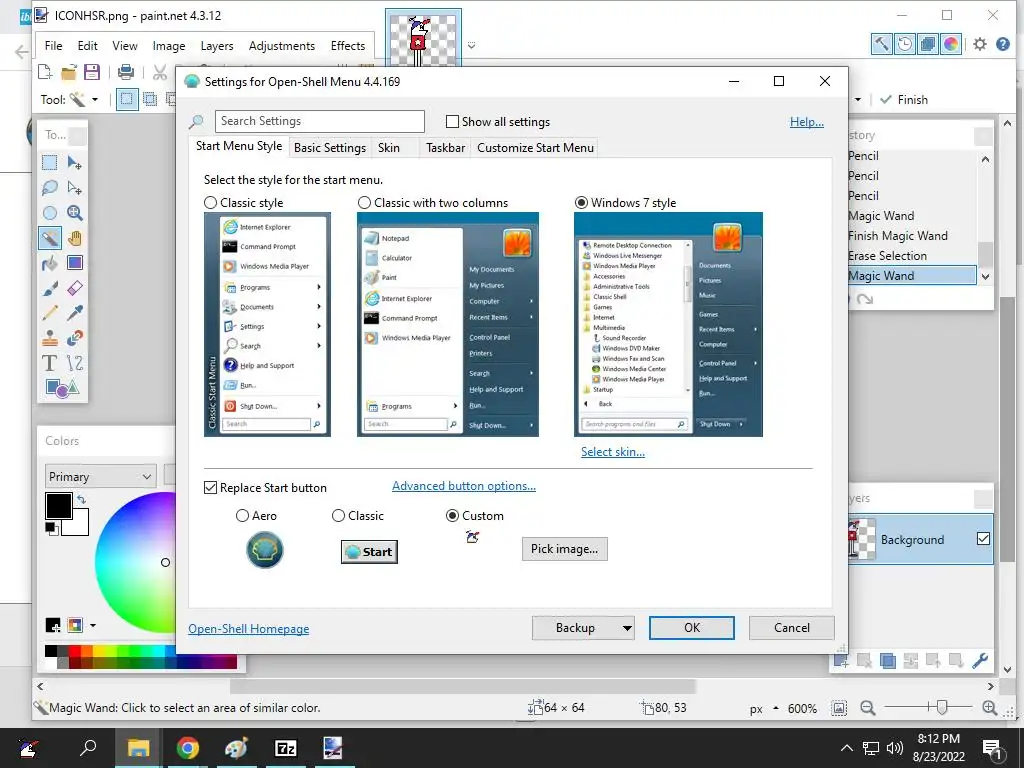Click the New file icon in paint.net toolbar
Image resolution: width=1024 pixels, height=768 pixels.
44,72
